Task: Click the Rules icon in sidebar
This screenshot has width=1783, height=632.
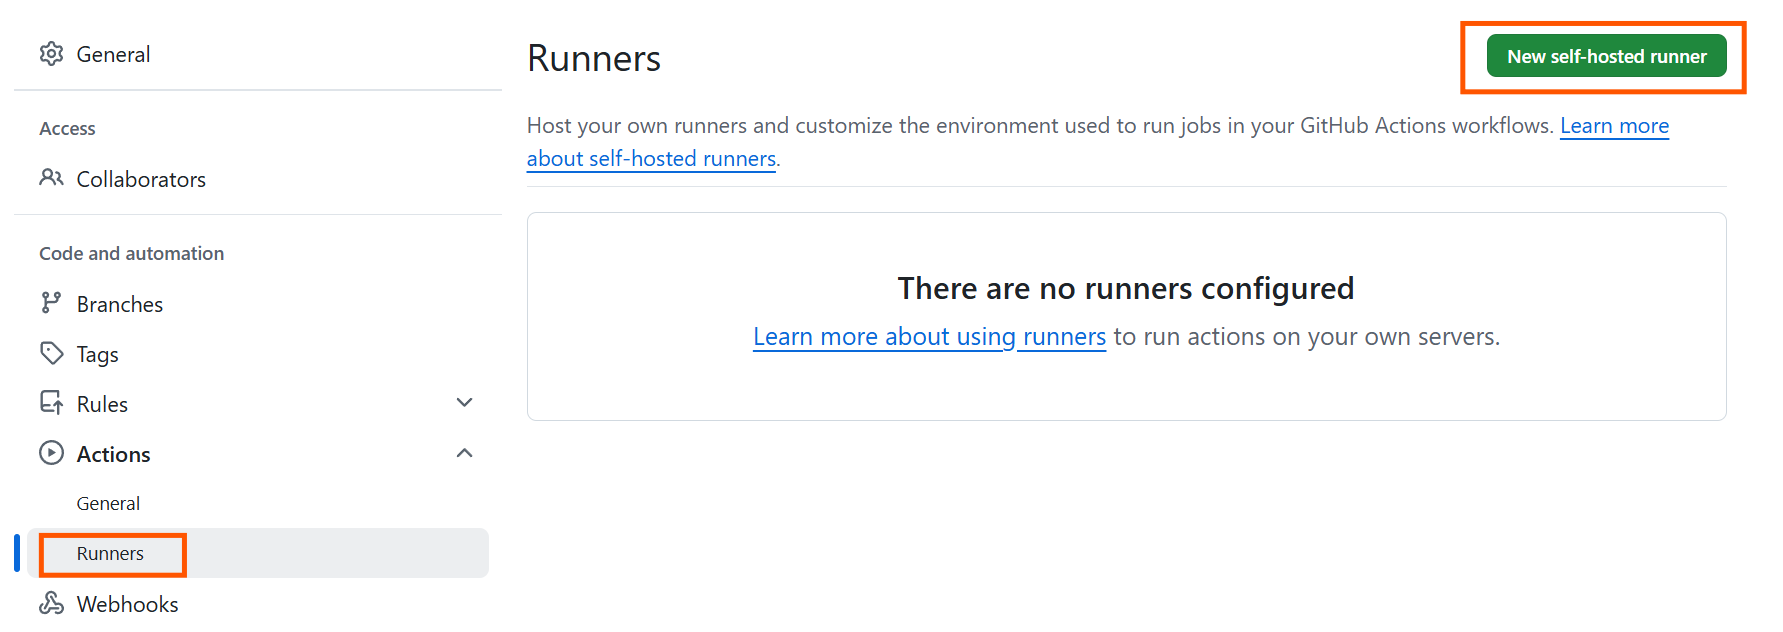Action: (x=52, y=403)
